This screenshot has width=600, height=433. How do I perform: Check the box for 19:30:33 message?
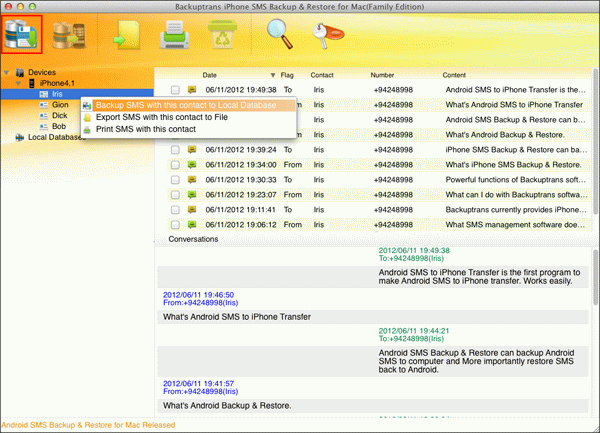click(175, 180)
